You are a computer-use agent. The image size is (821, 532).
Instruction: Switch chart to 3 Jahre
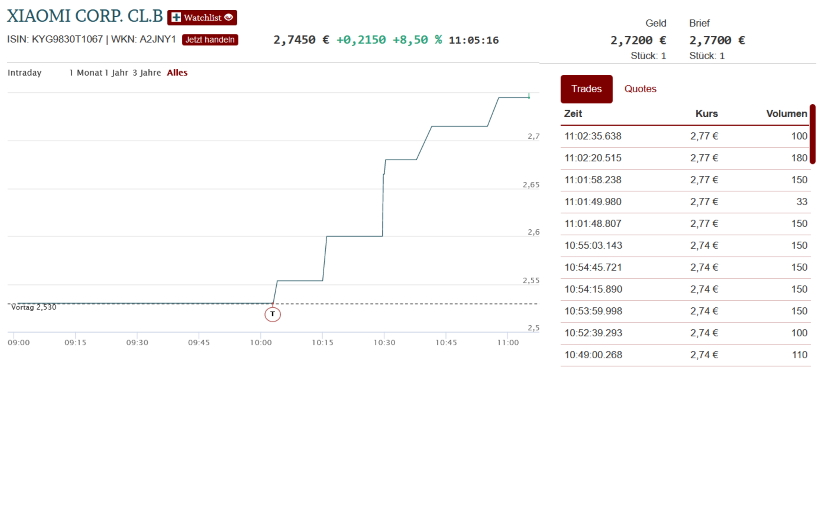[x=147, y=73]
